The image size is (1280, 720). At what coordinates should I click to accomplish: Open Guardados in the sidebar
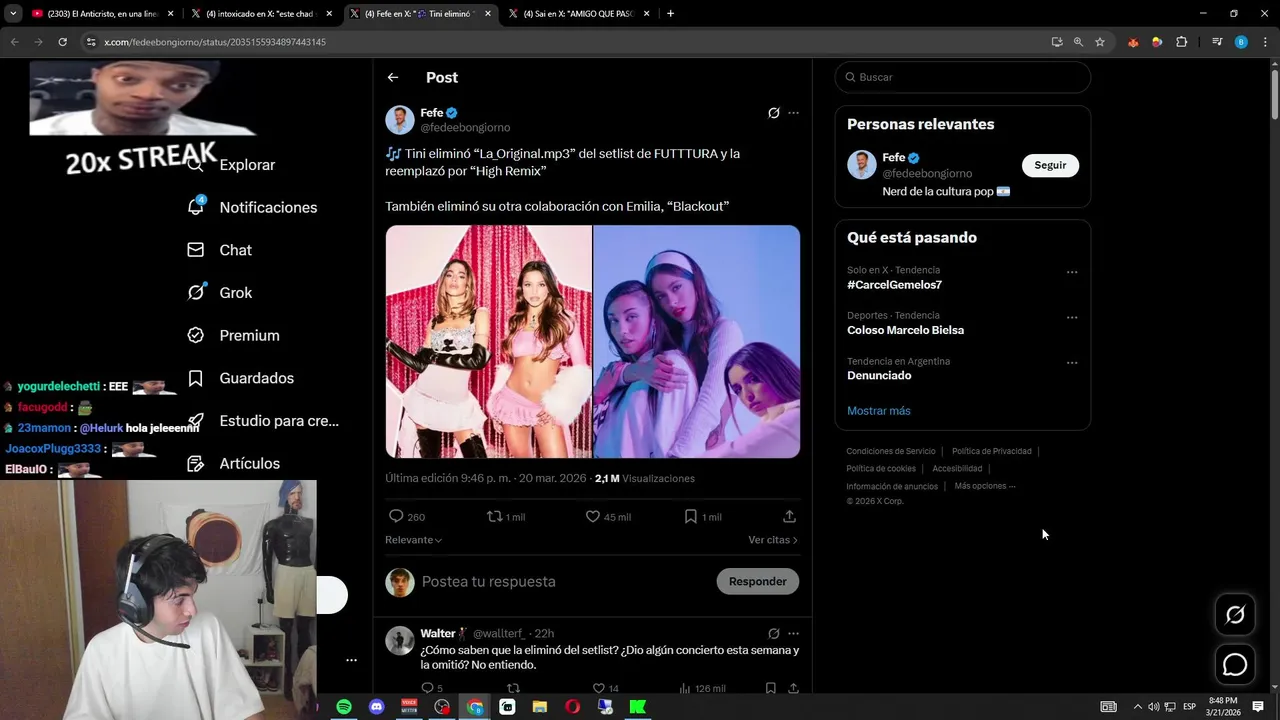240,378
